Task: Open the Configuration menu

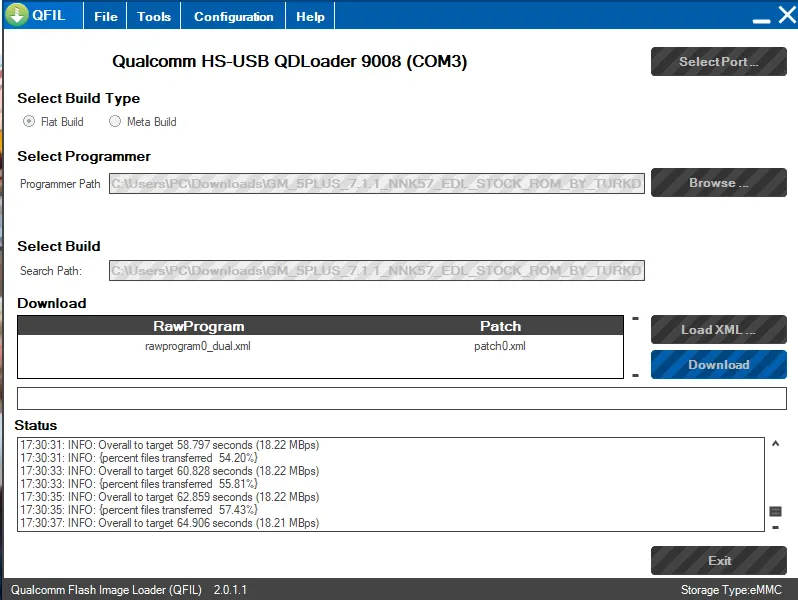Action: (x=233, y=16)
